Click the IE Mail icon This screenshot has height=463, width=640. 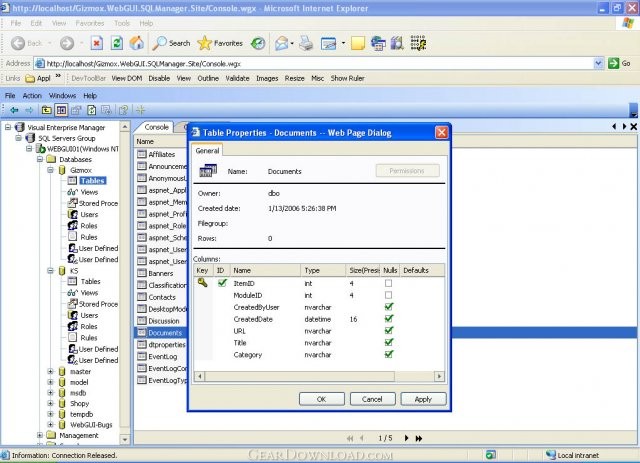click(x=282, y=43)
